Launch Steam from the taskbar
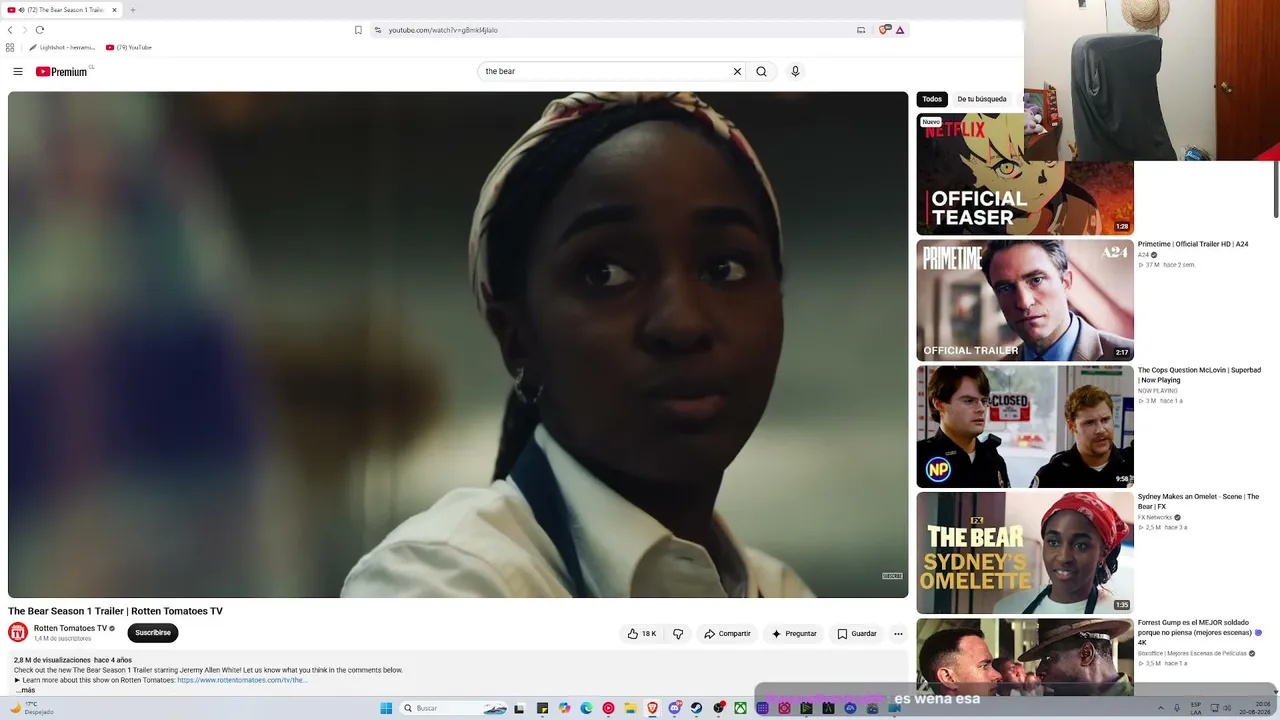Image resolution: width=1280 pixels, height=720 pixels. pos(696,708)
